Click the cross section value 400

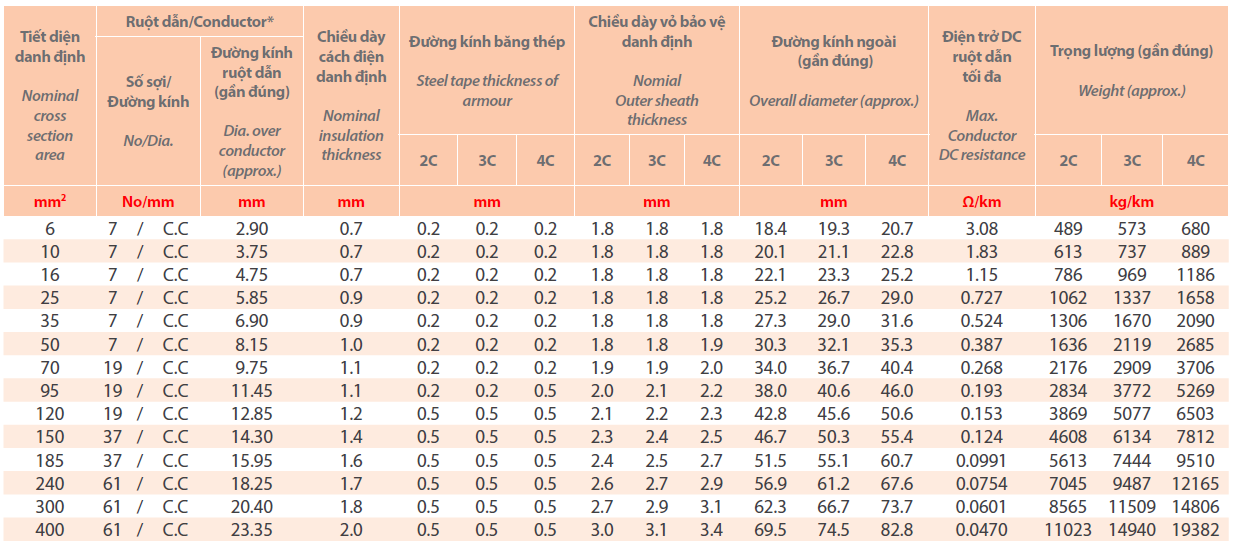50,528
